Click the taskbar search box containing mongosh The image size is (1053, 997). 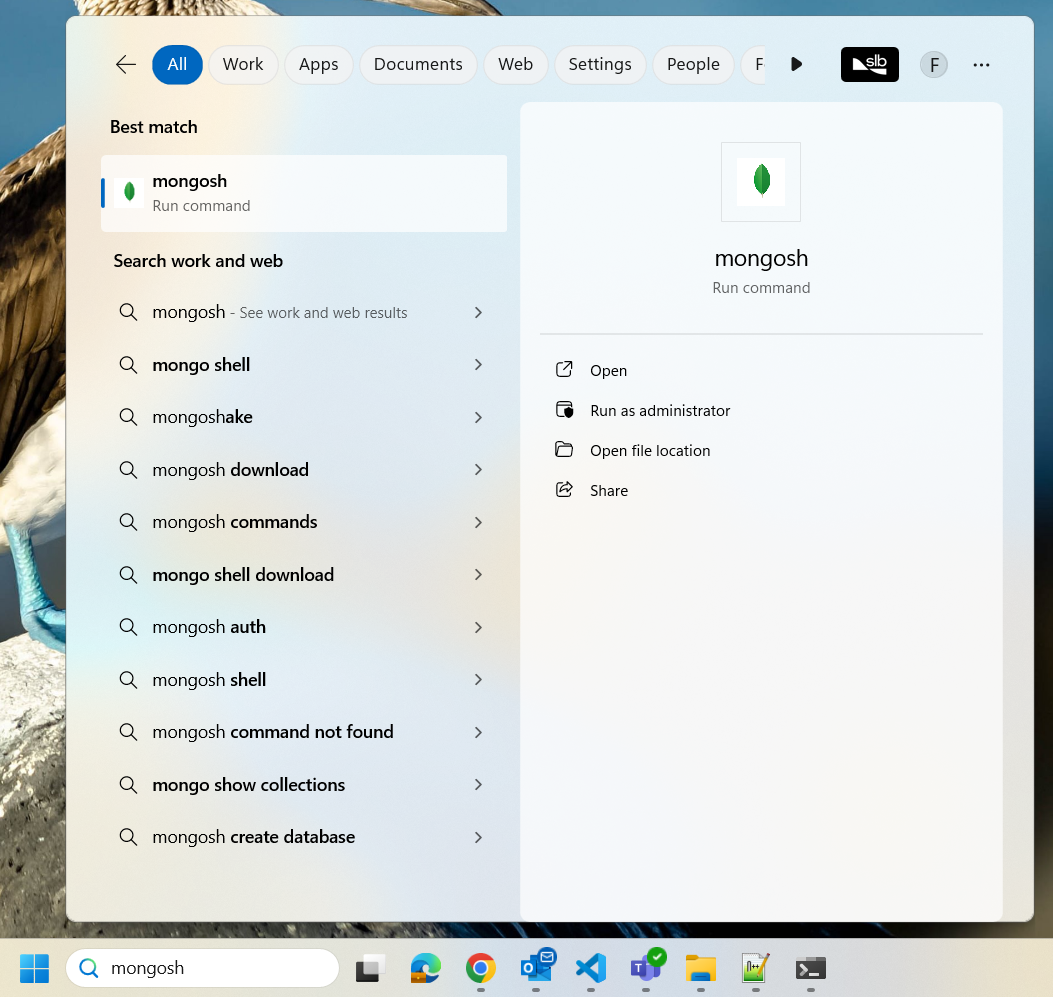tap(202, 968)
